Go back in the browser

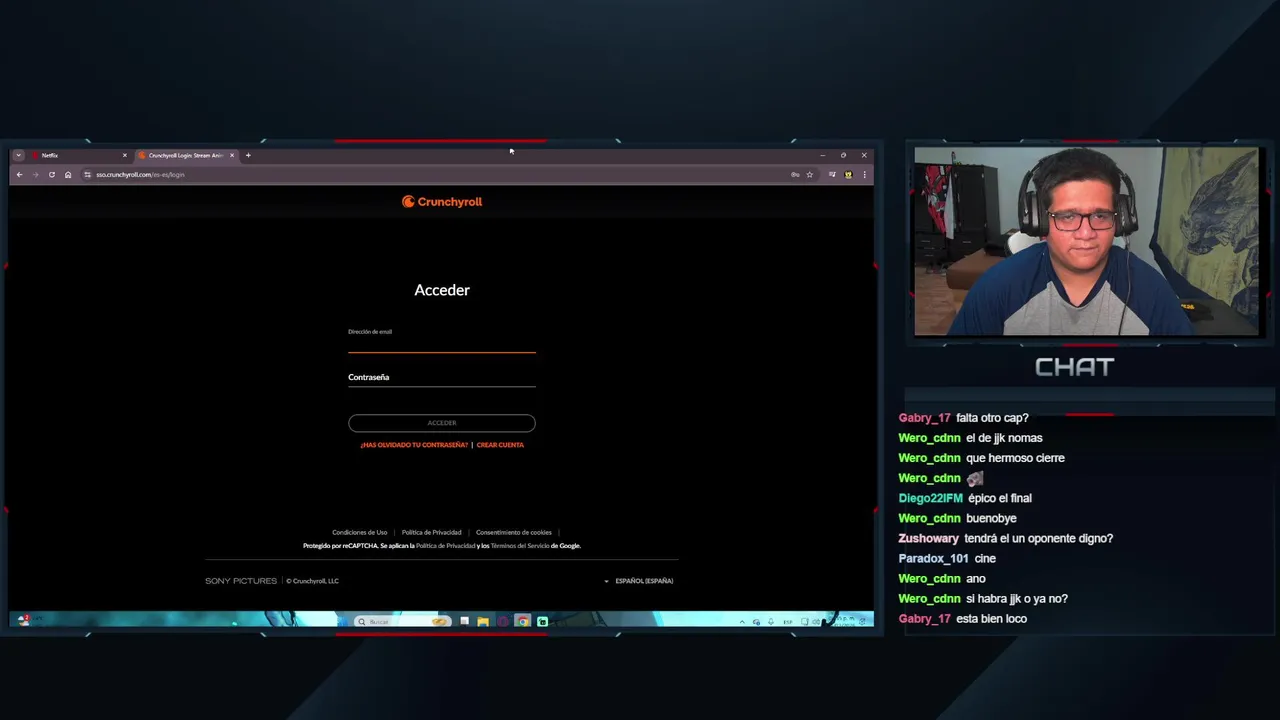pyautogui.click(x=19, y=175)
